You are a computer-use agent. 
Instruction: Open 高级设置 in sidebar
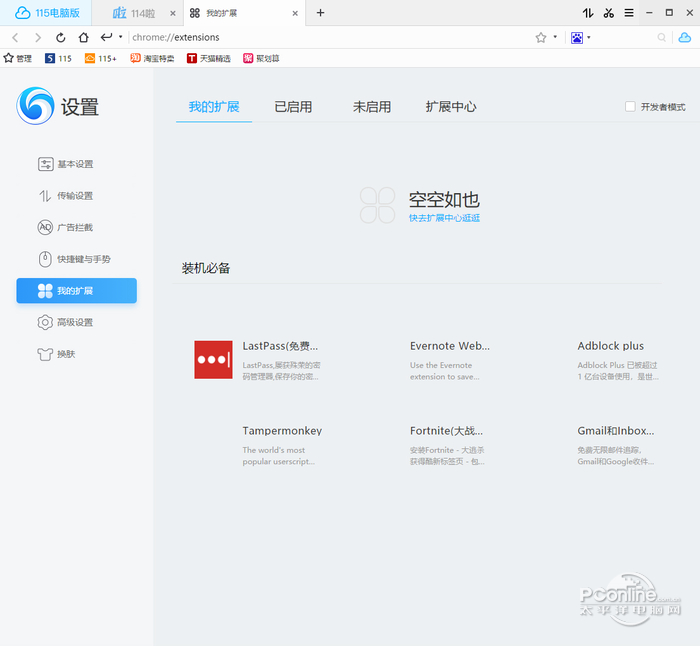(x=66, y=322)
